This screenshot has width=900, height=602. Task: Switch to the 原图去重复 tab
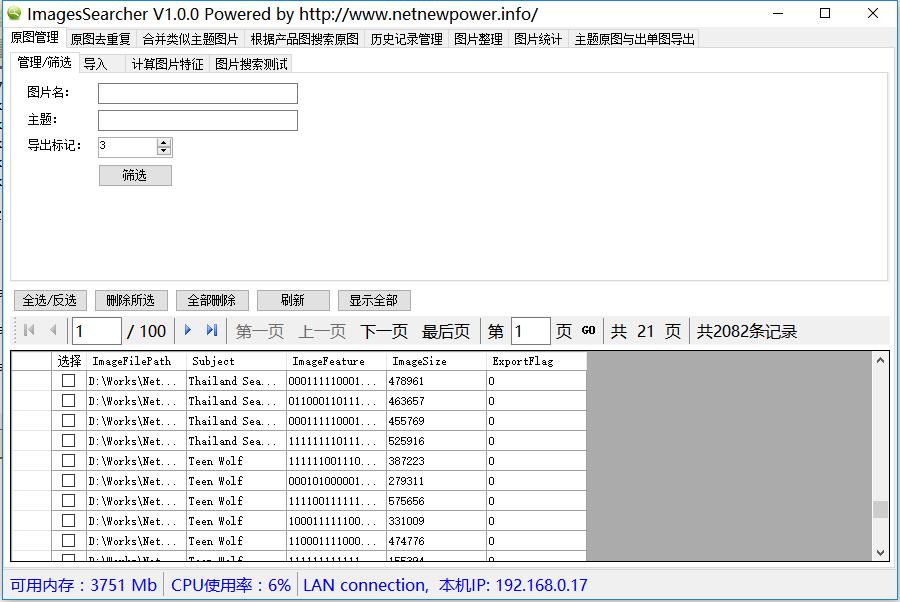point(100,40)
